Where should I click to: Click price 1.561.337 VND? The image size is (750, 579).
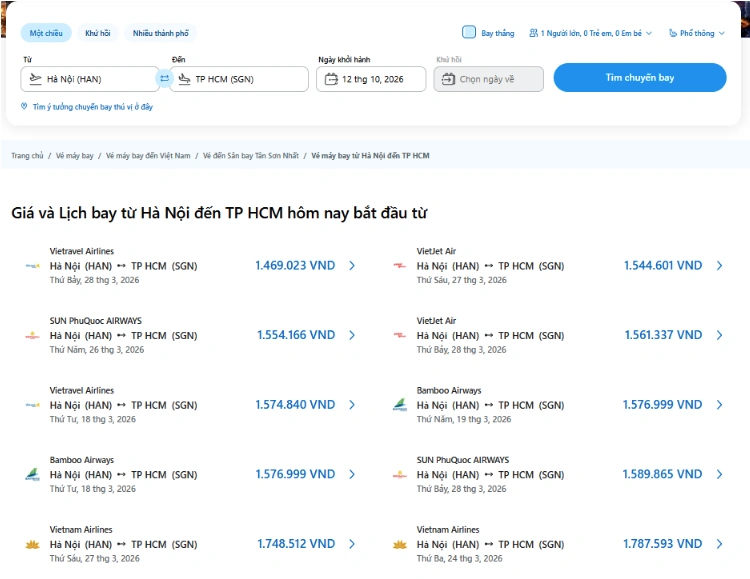(663, 335)
